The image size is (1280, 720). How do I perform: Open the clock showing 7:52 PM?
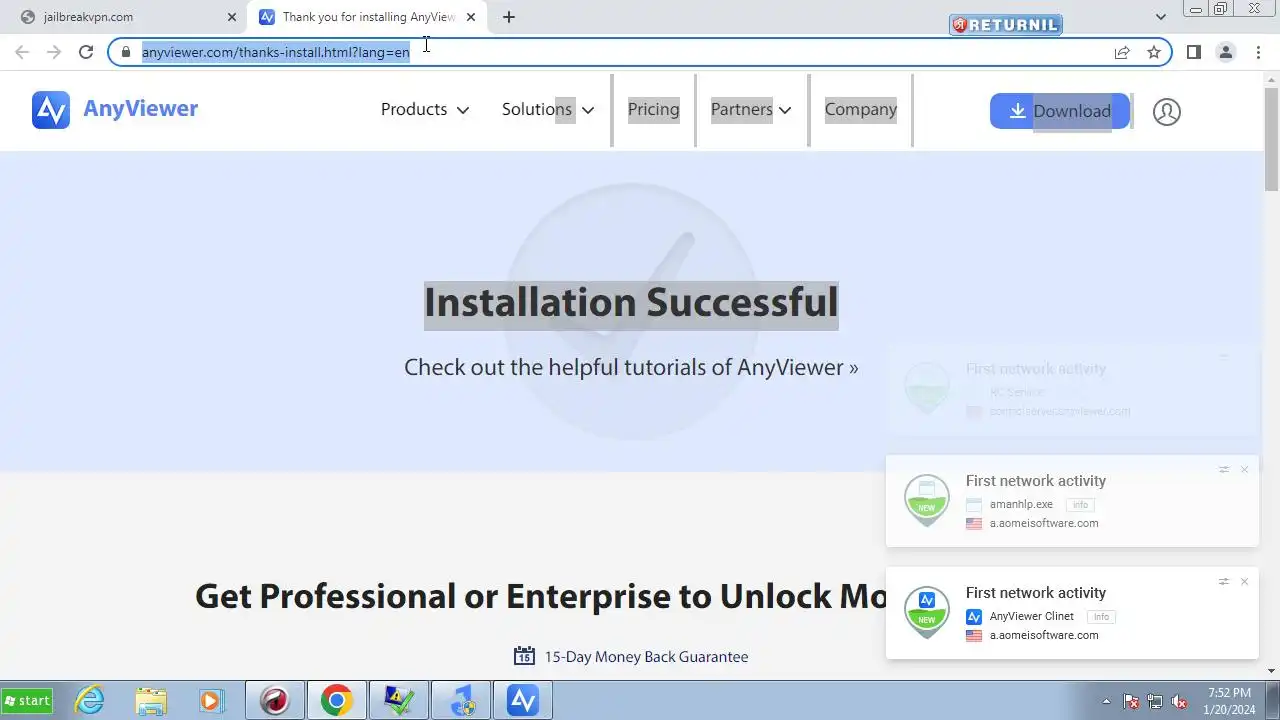[1230, 701]
